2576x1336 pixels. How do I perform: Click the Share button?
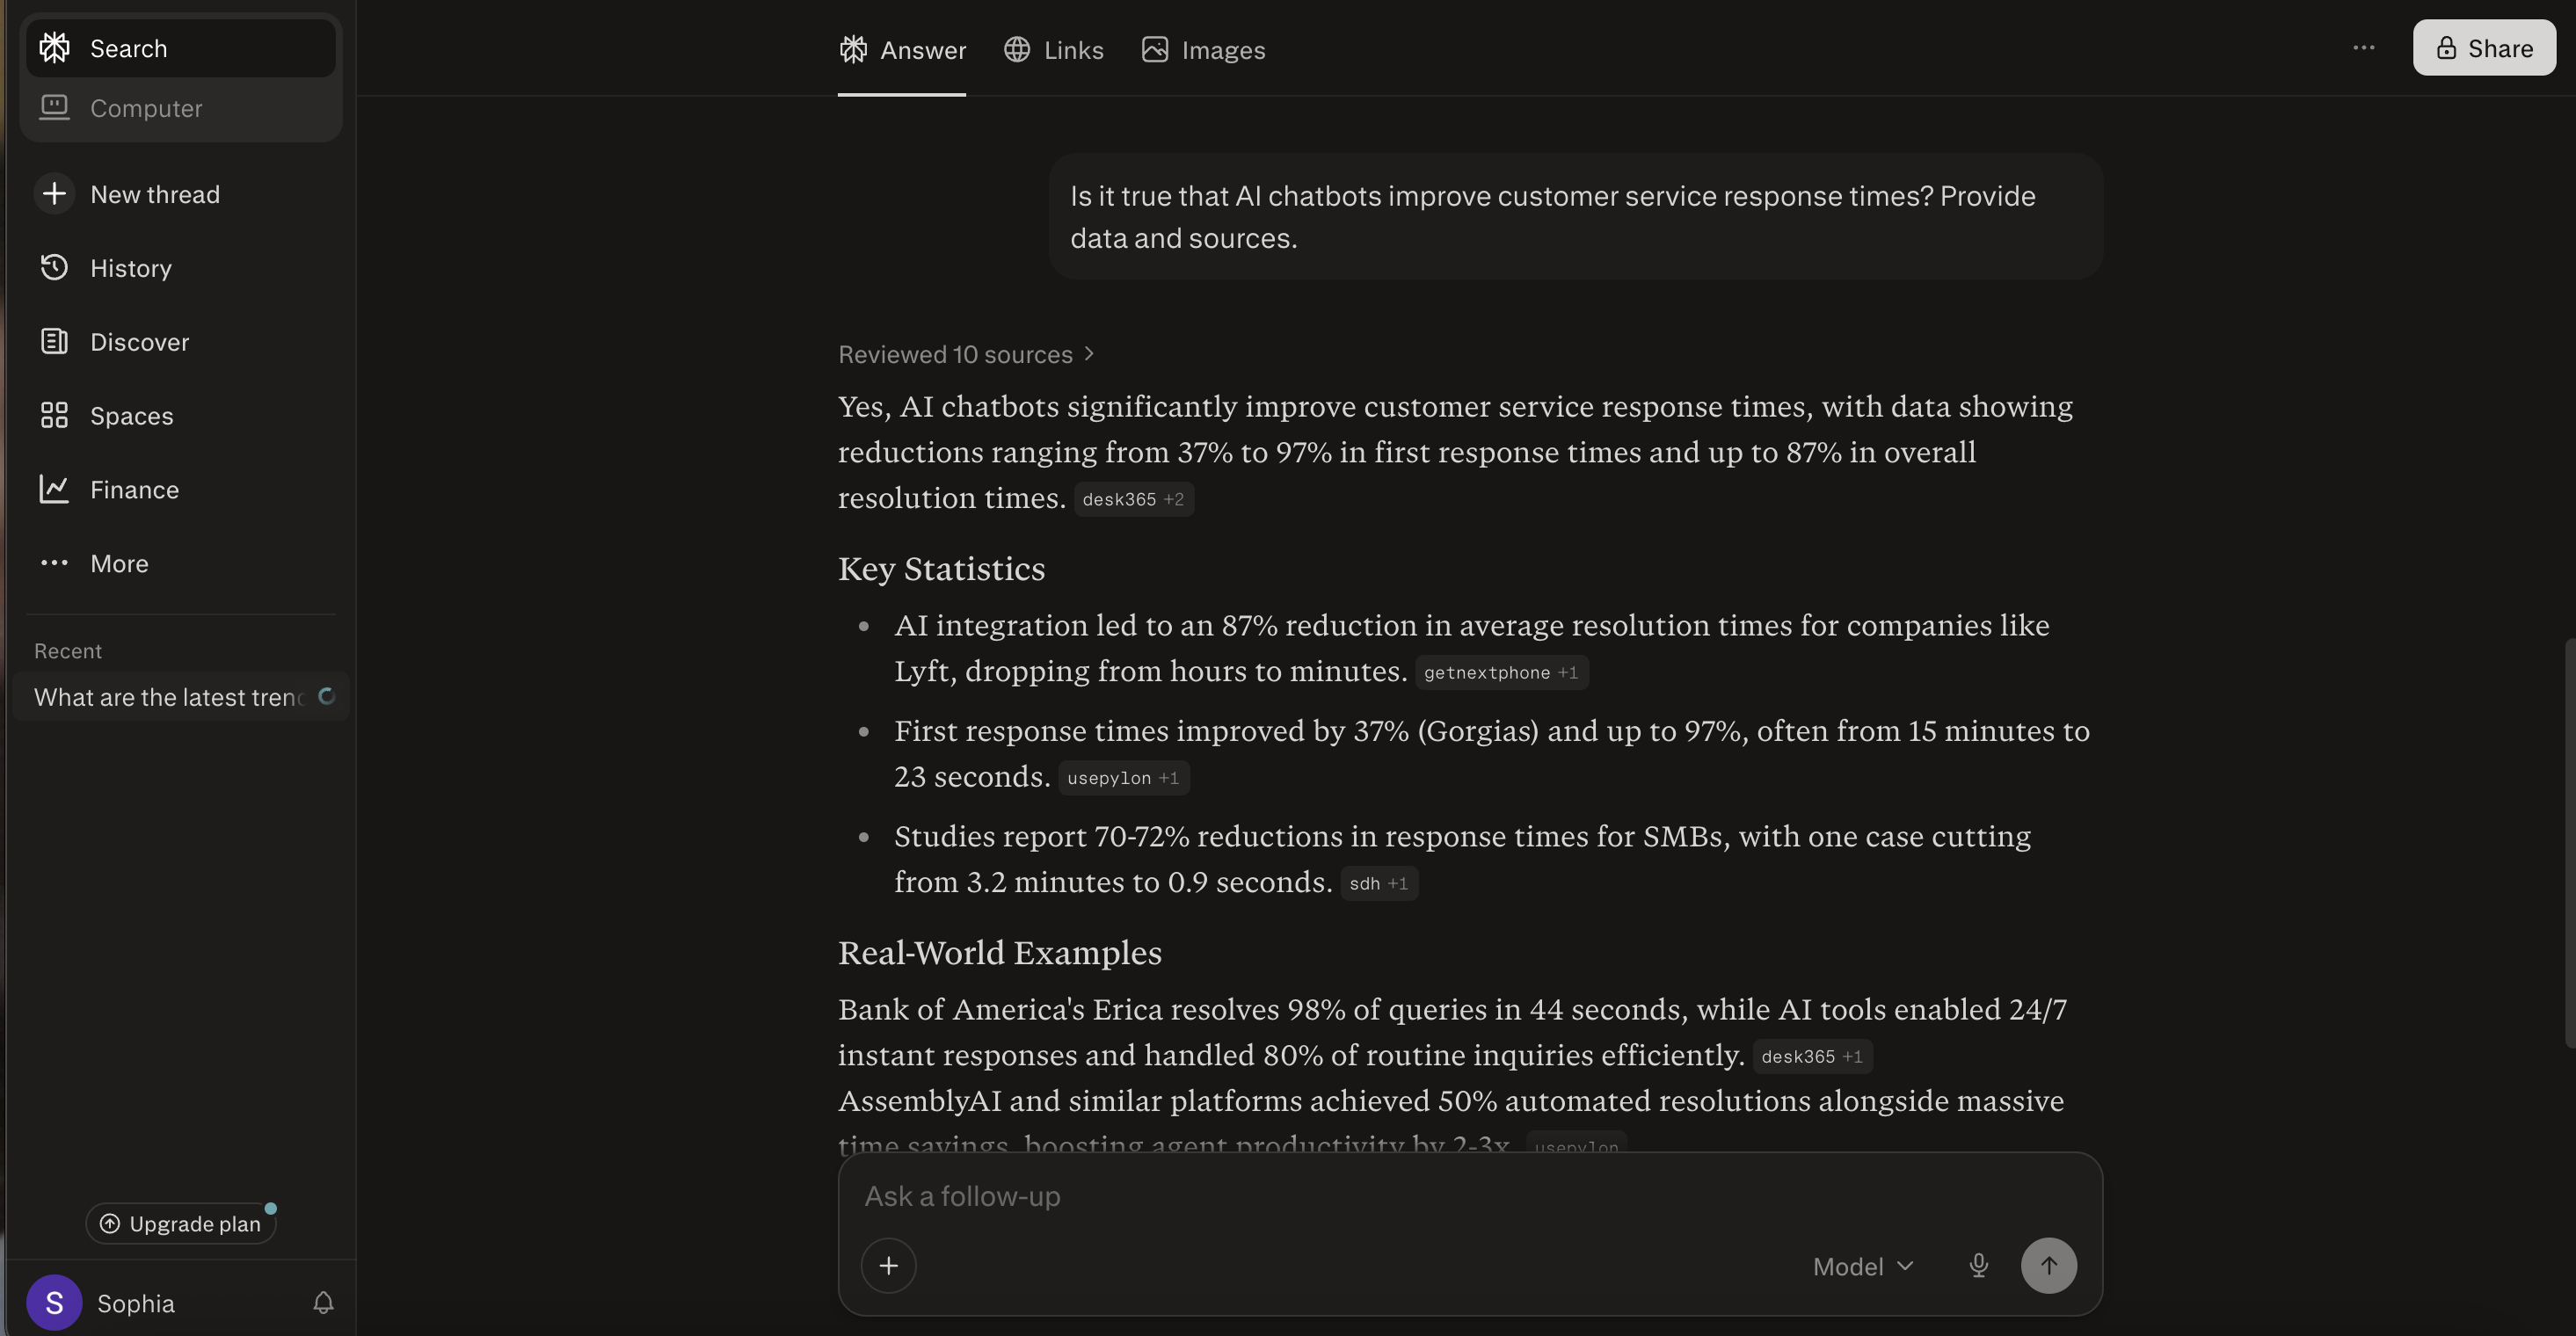coord(2484,48)
